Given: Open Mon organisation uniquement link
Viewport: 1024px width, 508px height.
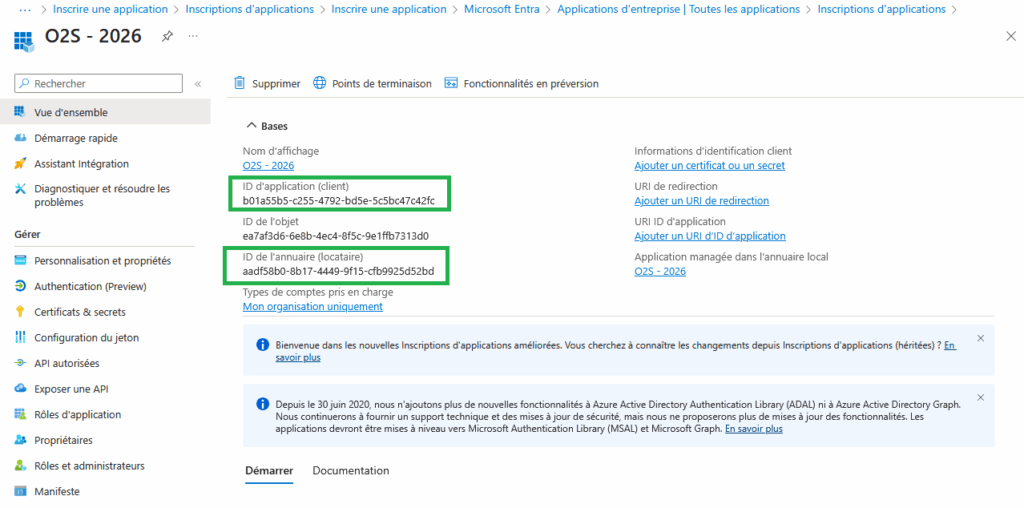Looking at the screenshot, I should [x=312, y=307].
